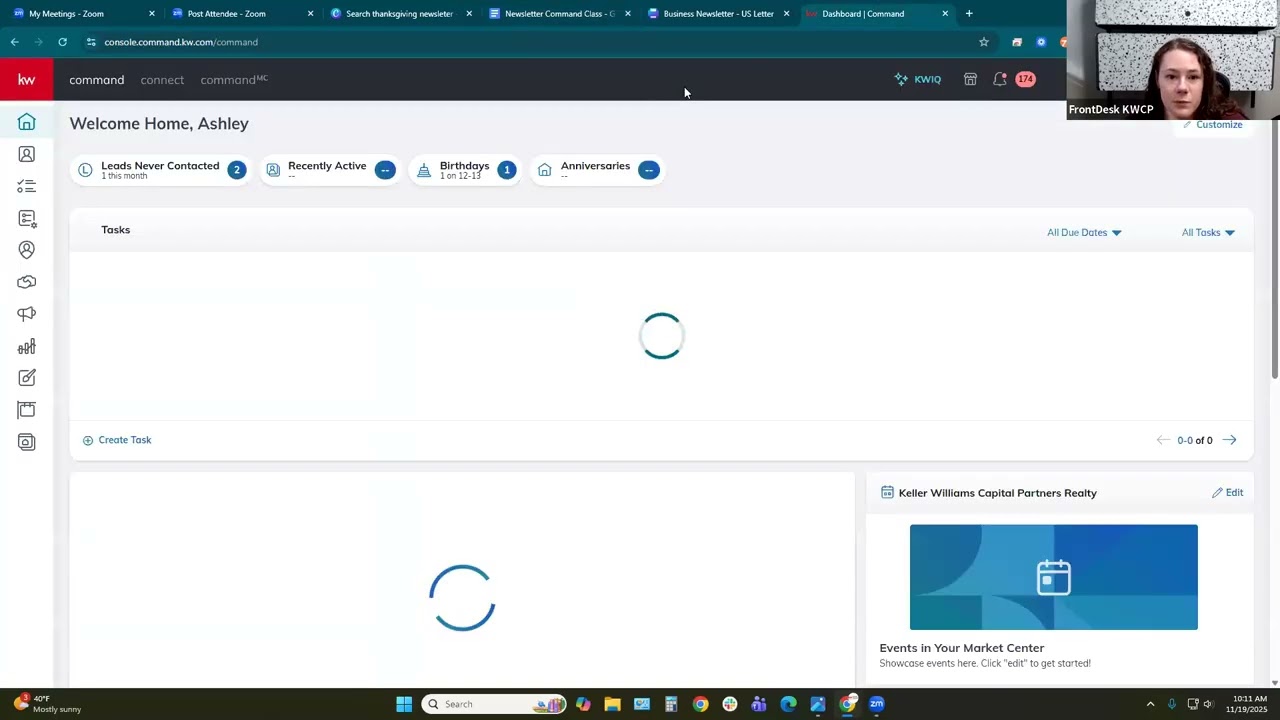
Task: Open the Windows Start menu
Action: pos(404,704)
